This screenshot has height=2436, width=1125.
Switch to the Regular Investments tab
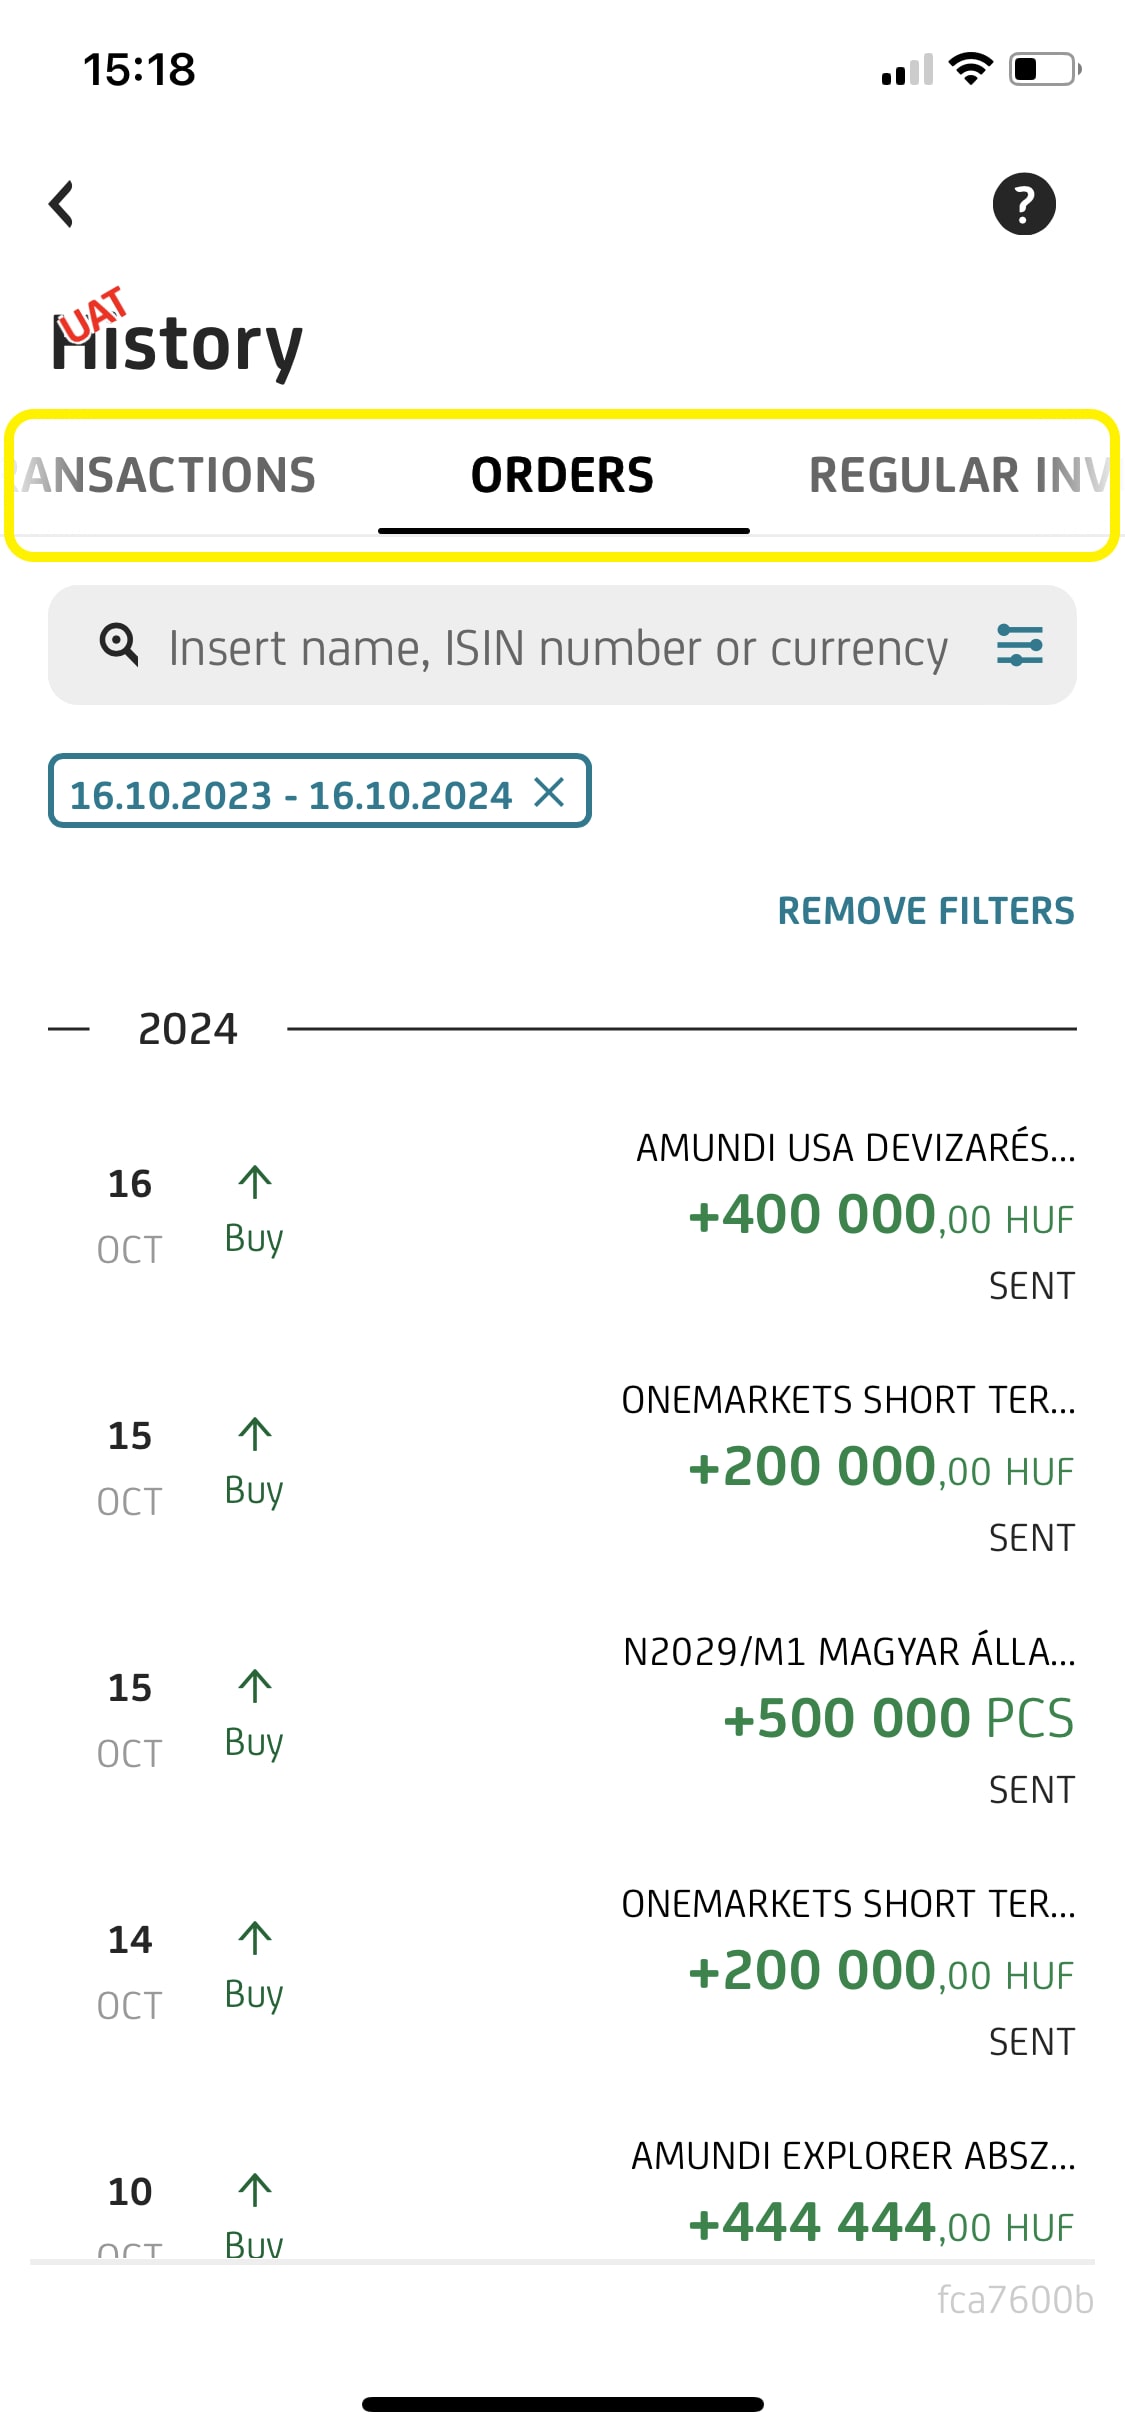(x=955, y=476)
